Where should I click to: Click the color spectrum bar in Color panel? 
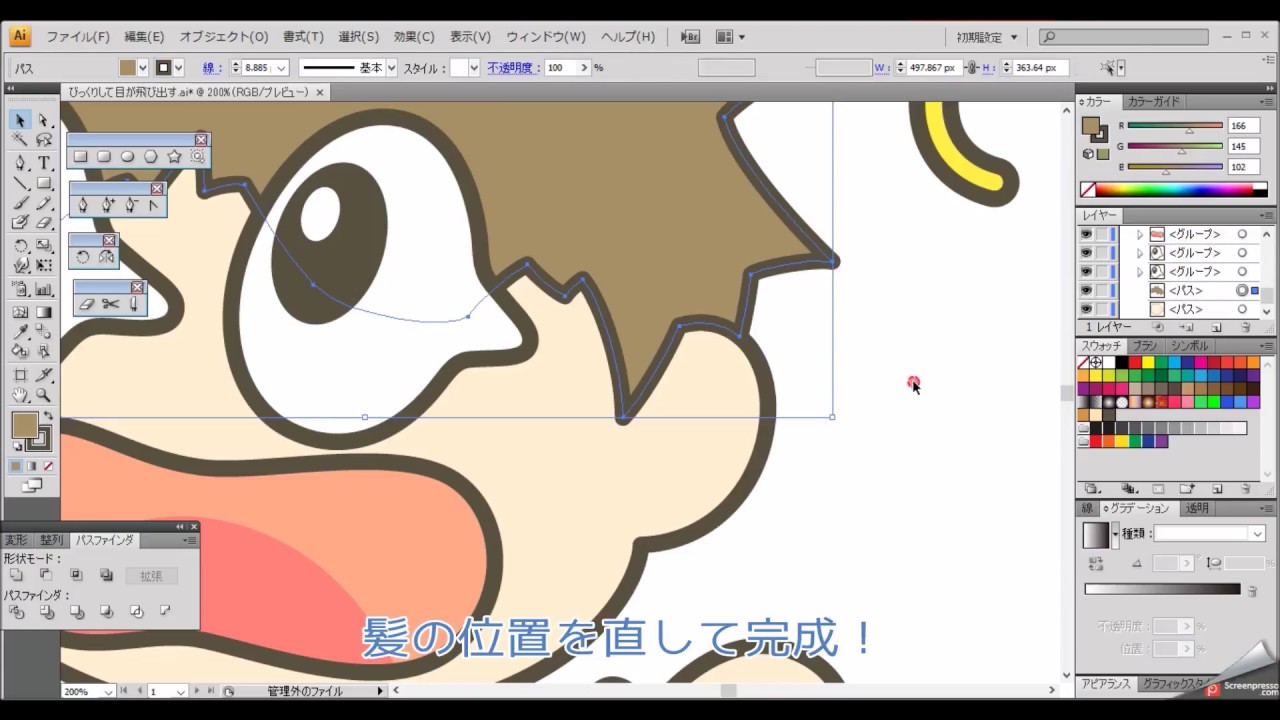[x=1174, y=190]
